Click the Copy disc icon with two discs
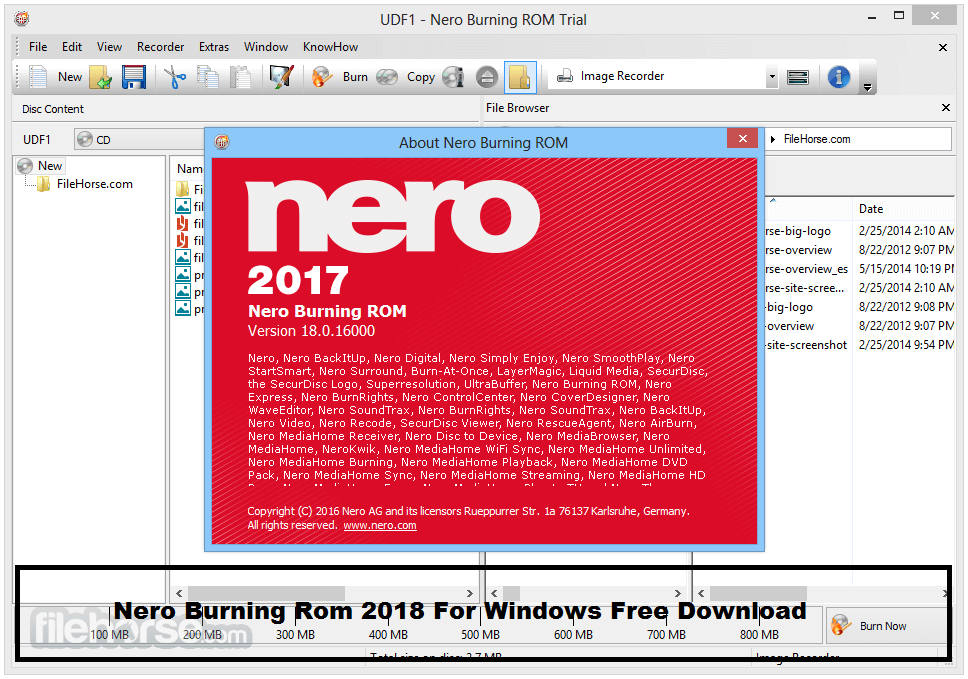 387,77
